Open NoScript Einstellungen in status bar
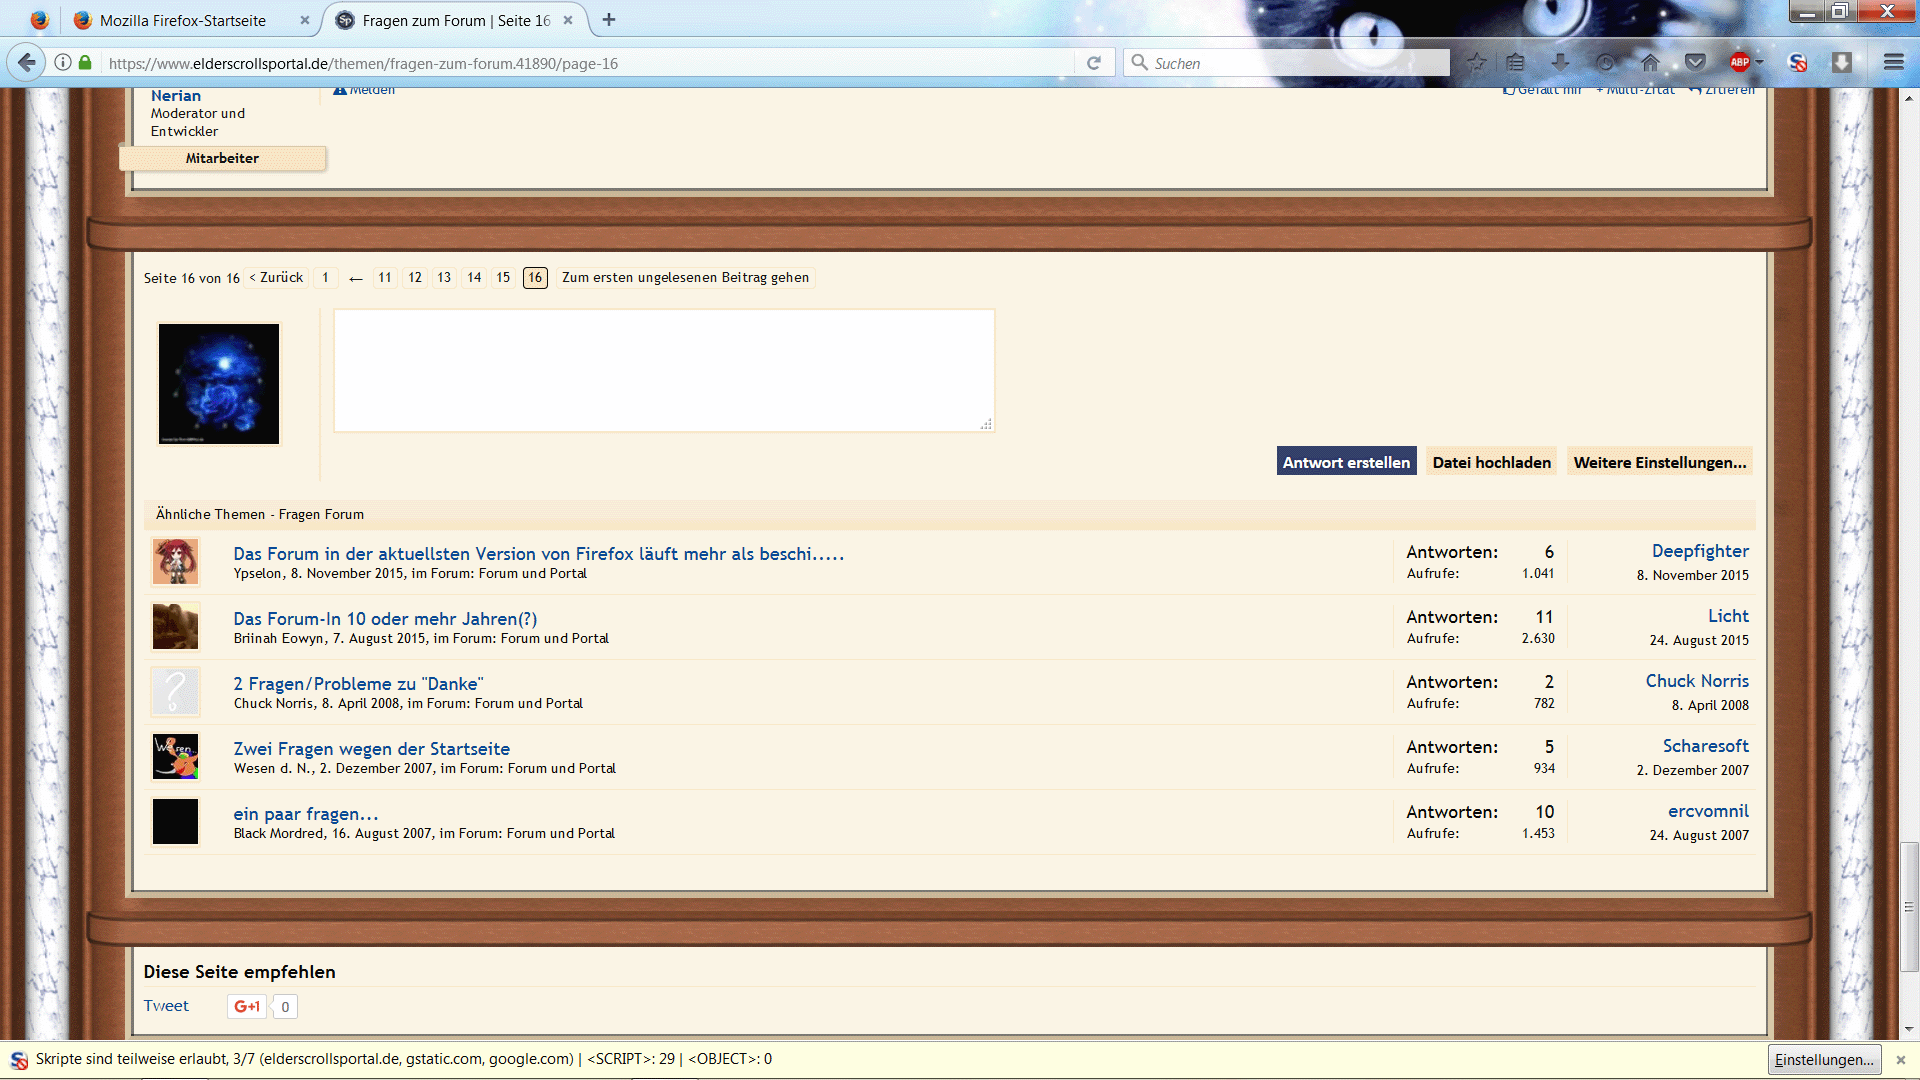 [1824, 1059]
